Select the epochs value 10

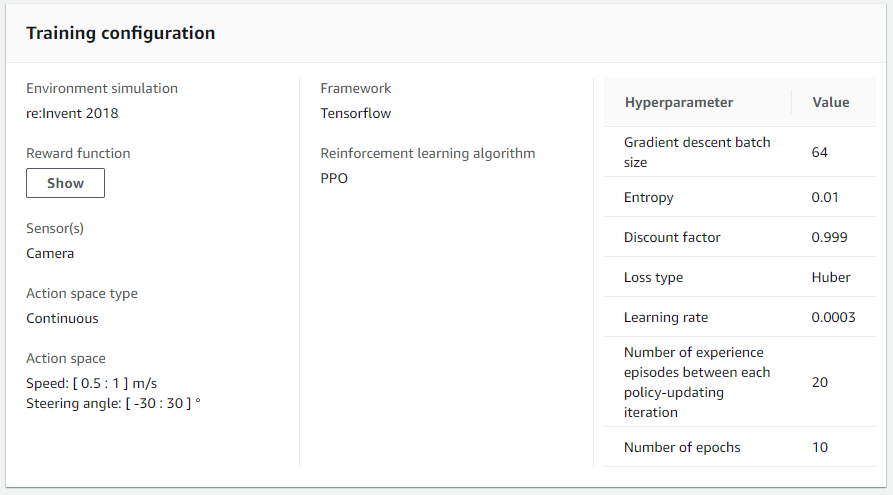coord(820,447)
